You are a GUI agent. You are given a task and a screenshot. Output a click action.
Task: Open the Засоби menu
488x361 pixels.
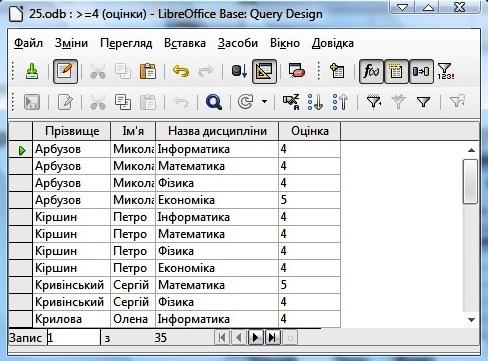[x=238, y=43]
